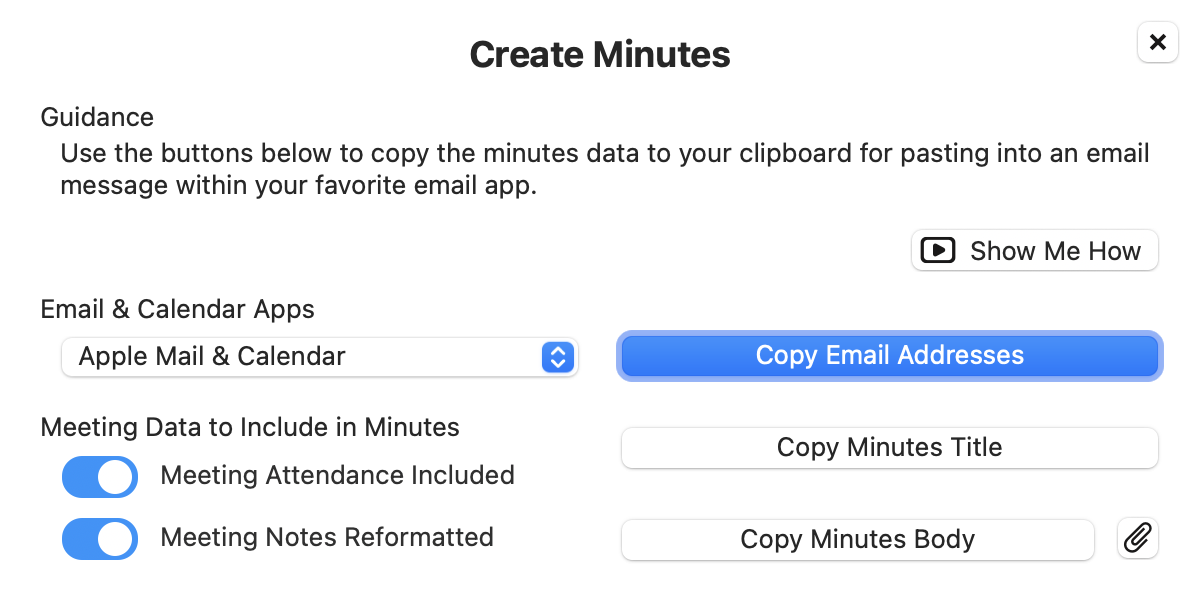Screen dimensions: 1200x602
Task: Click the guidance line starting 'Use the buttons'
Action: coord(605,154)
